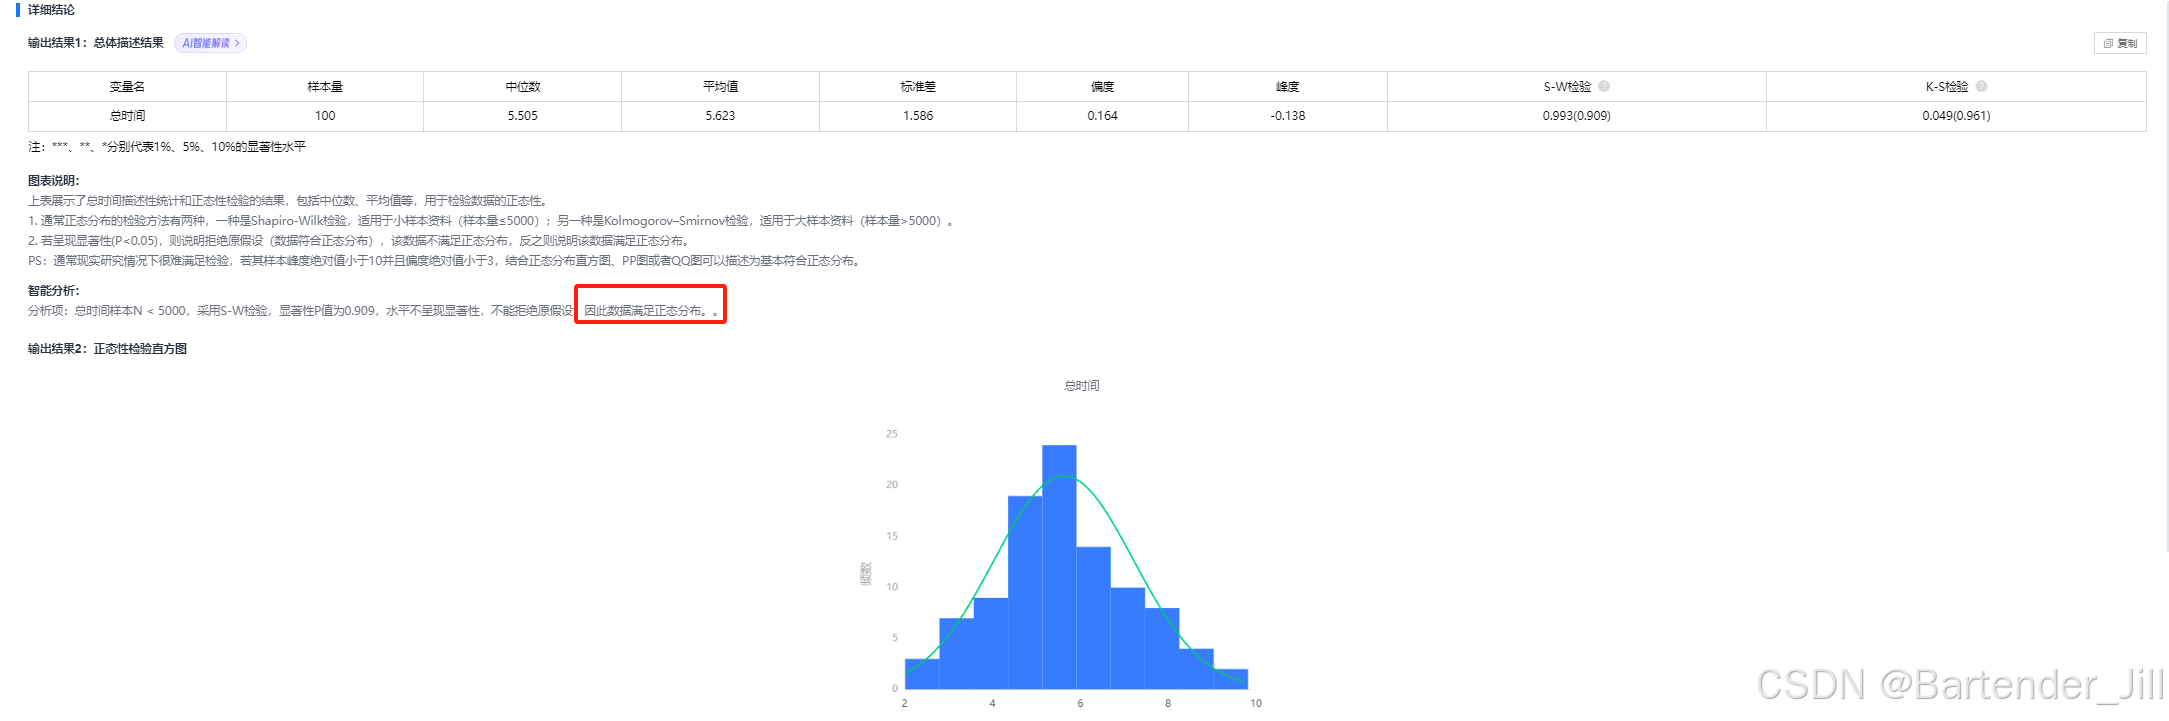
Task: Select the 偏度 column header
Action: tap(1102, 87)
